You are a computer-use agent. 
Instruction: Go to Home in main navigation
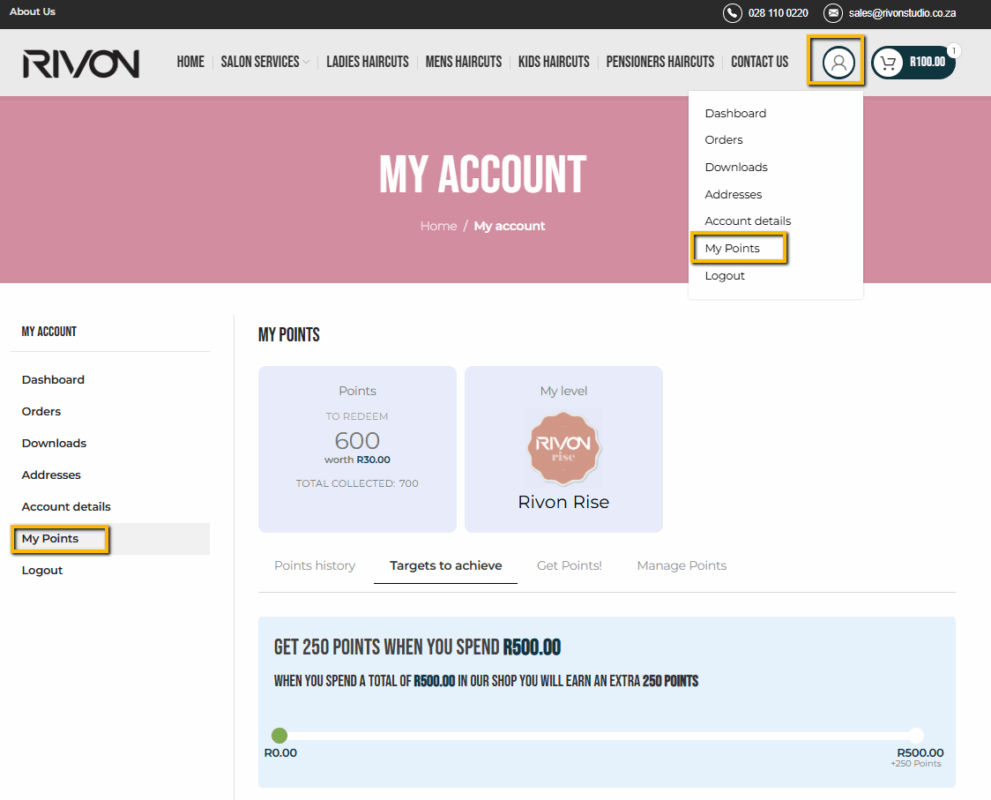click(x=190, y=62)
